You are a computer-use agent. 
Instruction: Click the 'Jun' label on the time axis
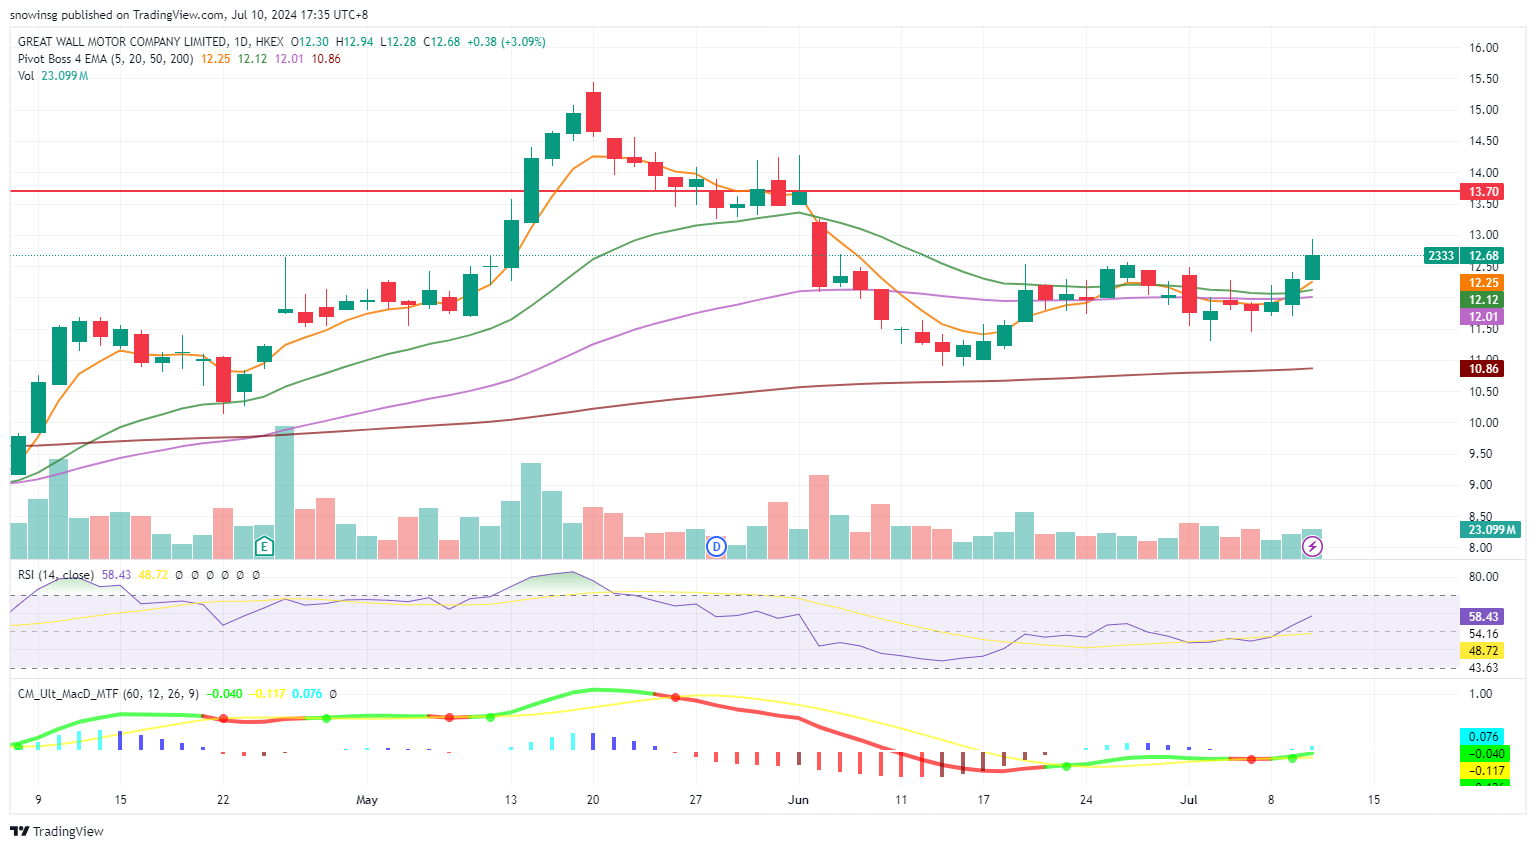pyautogui.click(x=798, y=800)
